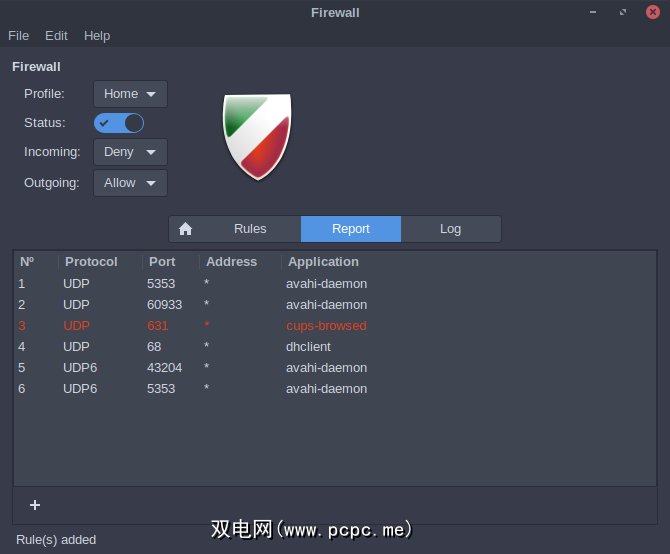Click the plus icon to add rule
670x554 pixels.
[35, 505]
